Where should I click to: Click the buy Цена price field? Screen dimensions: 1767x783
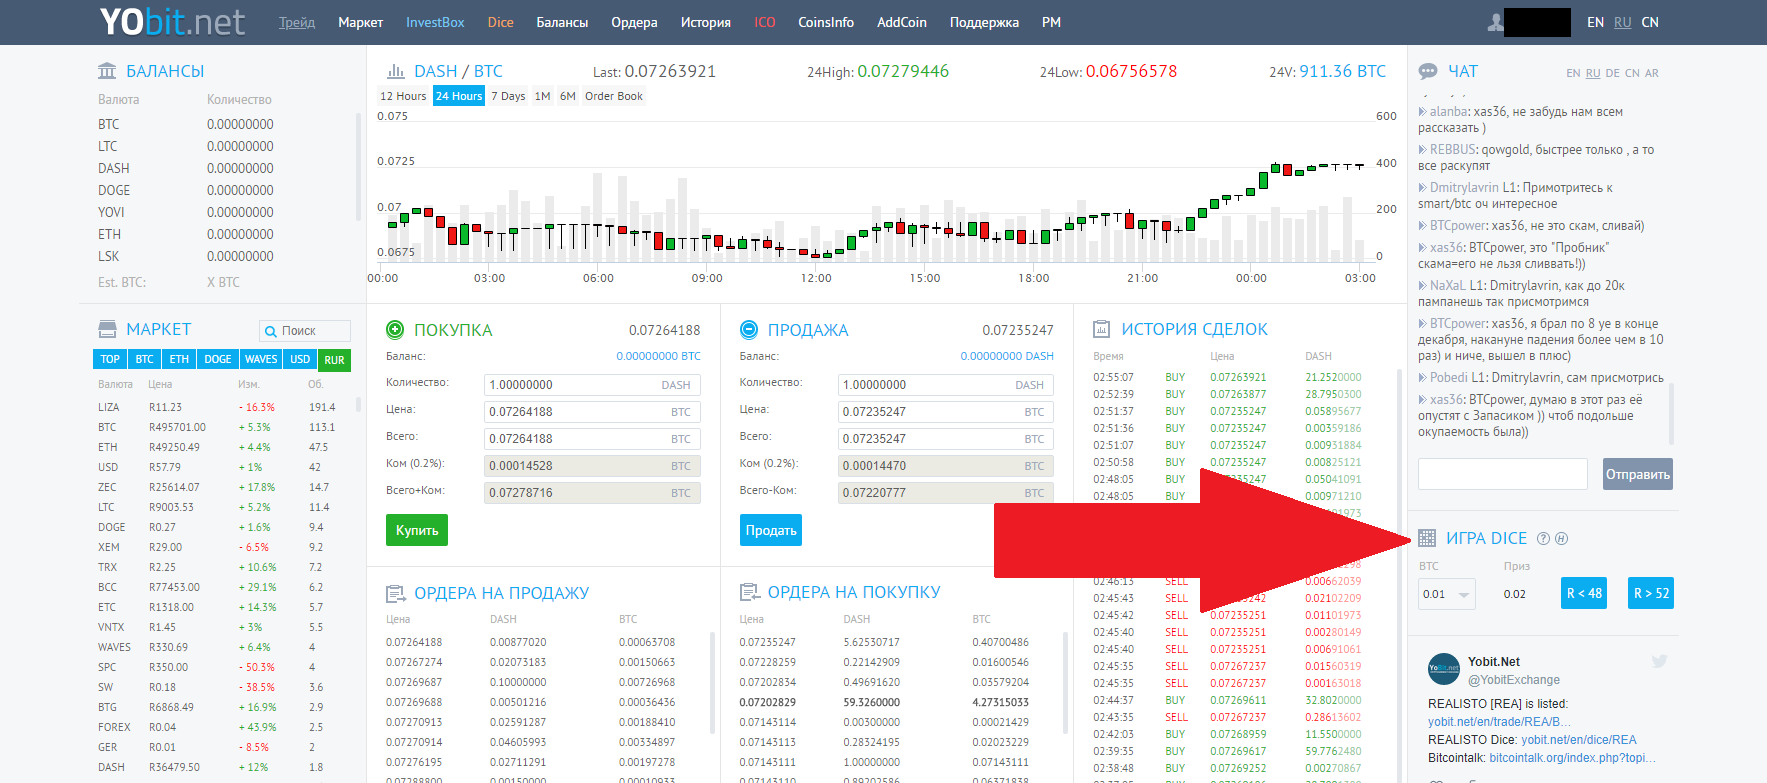pos(592,412)
